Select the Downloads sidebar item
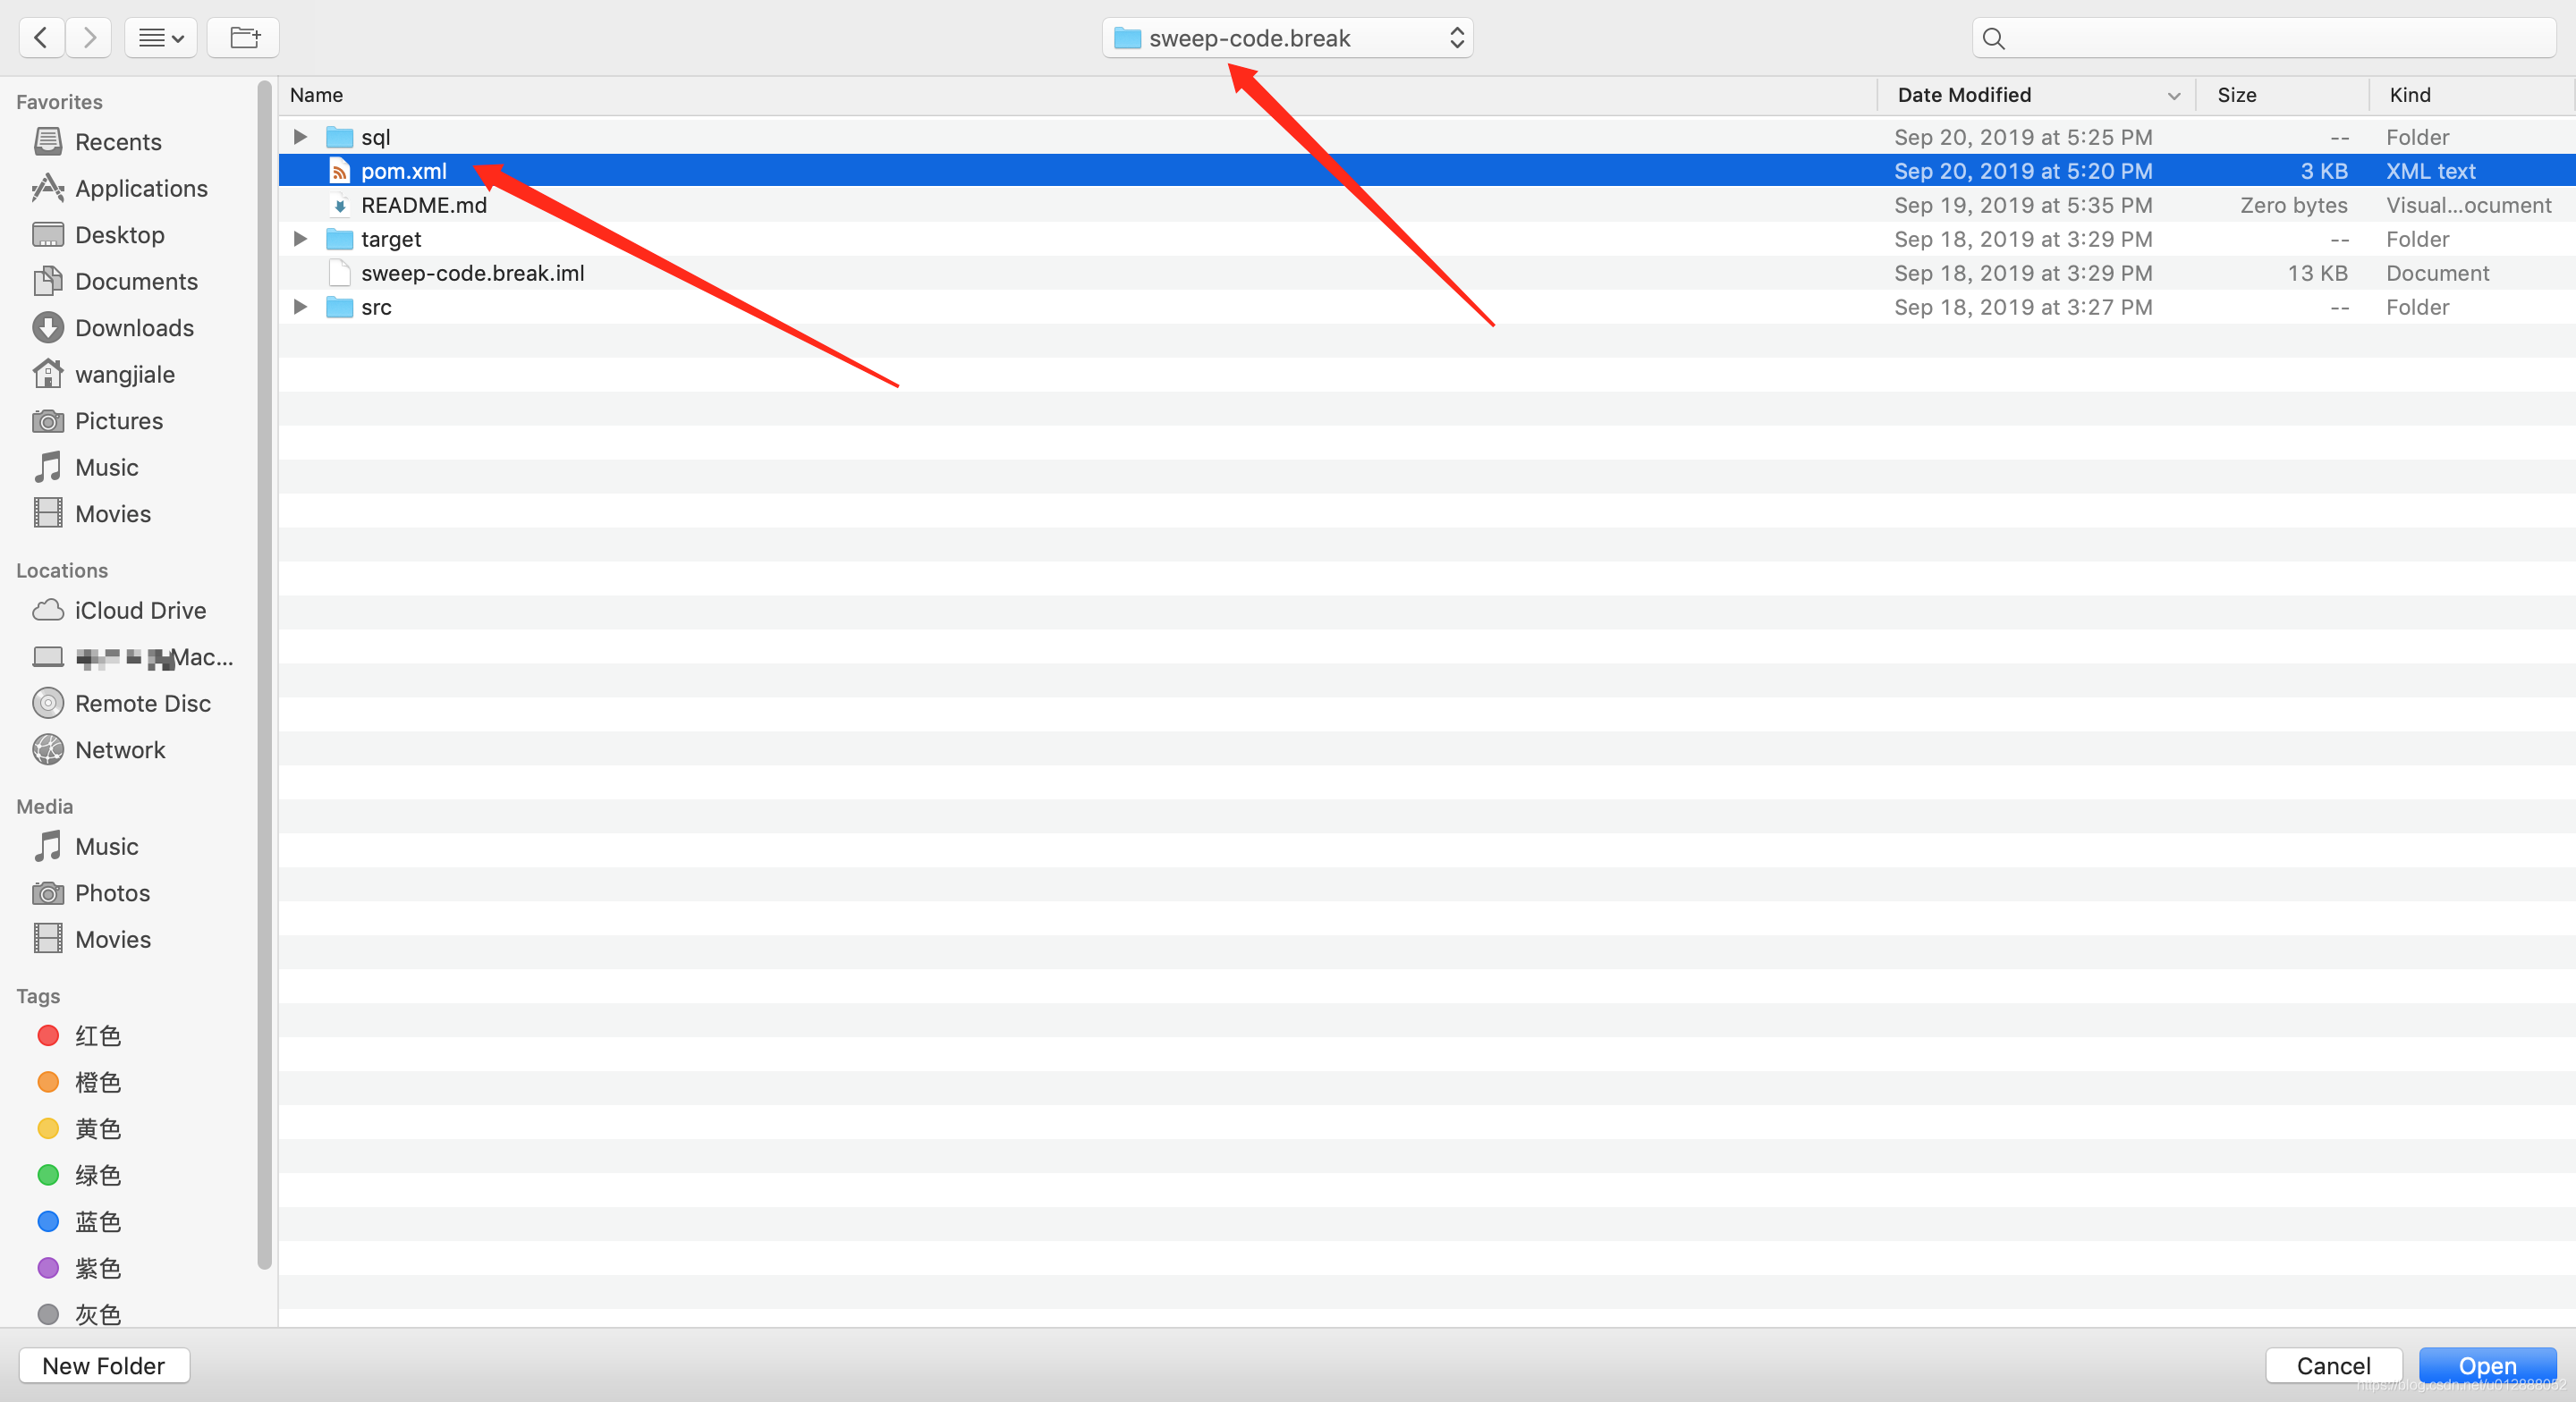This screenshot has width=2576, height=1402. coord(136,326)
